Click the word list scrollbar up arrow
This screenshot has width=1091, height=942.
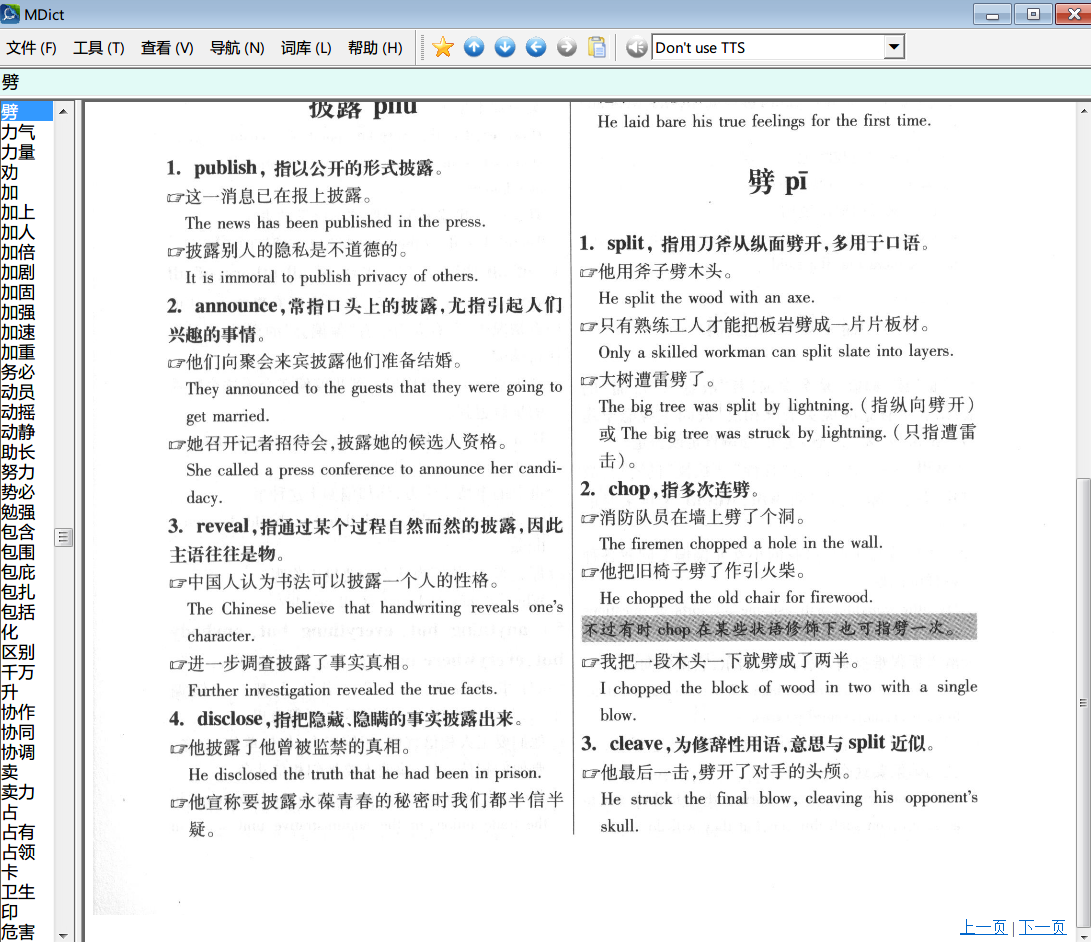click(x=63, y=111)
